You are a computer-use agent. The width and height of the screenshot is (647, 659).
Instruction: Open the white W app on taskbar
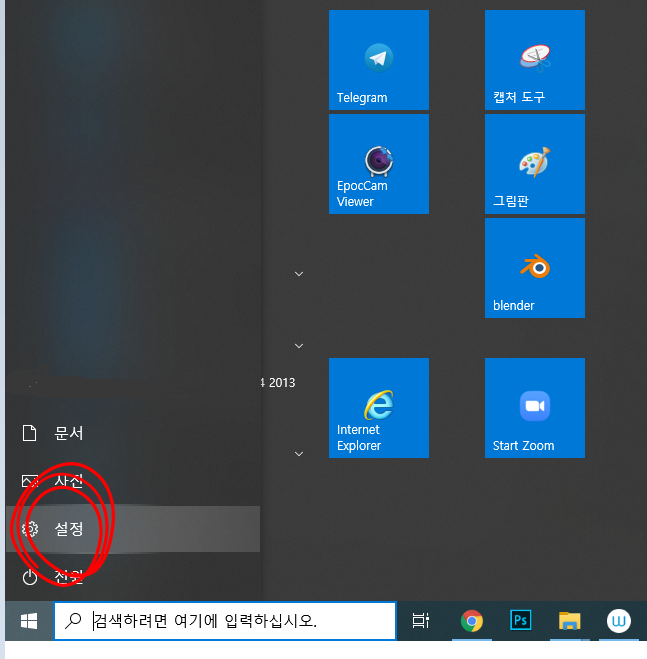tap(618, 621)
